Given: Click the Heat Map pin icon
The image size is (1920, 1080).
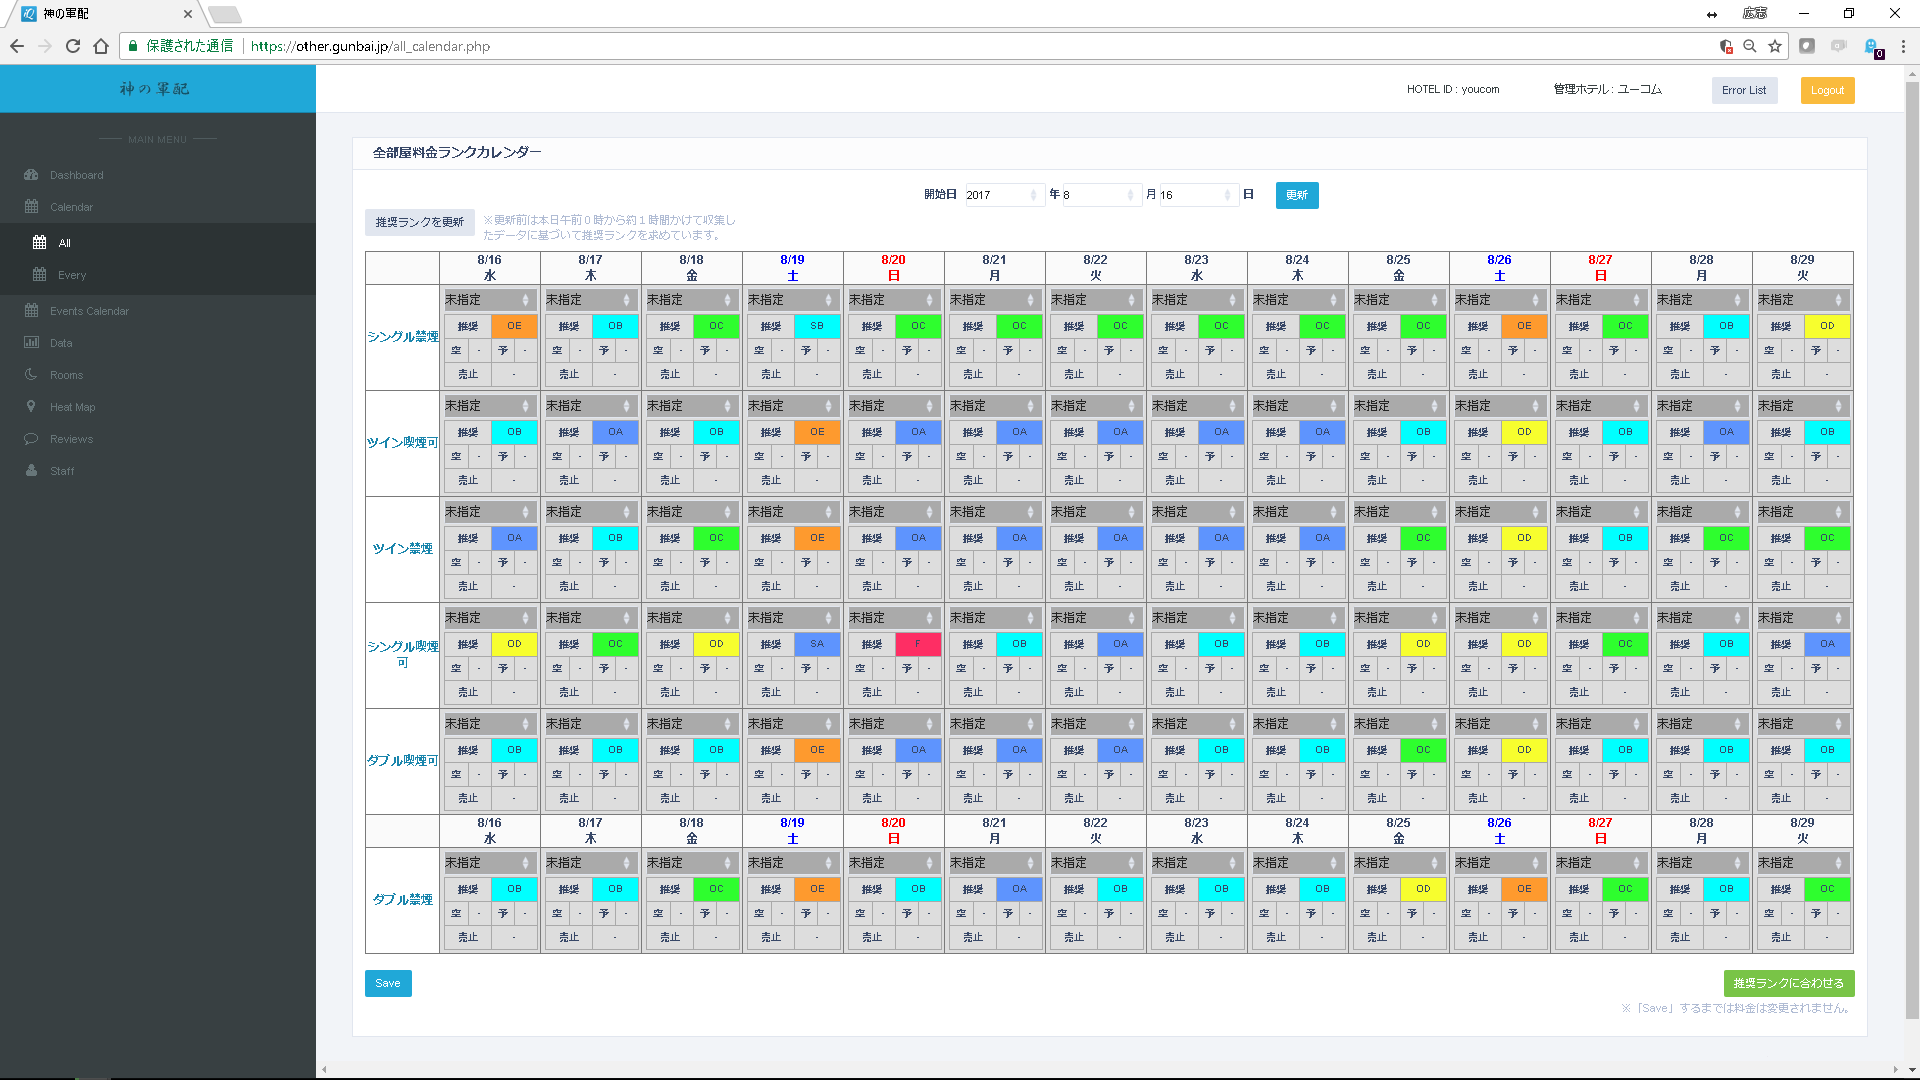Looking at the screenshot, I should (31, 407).
